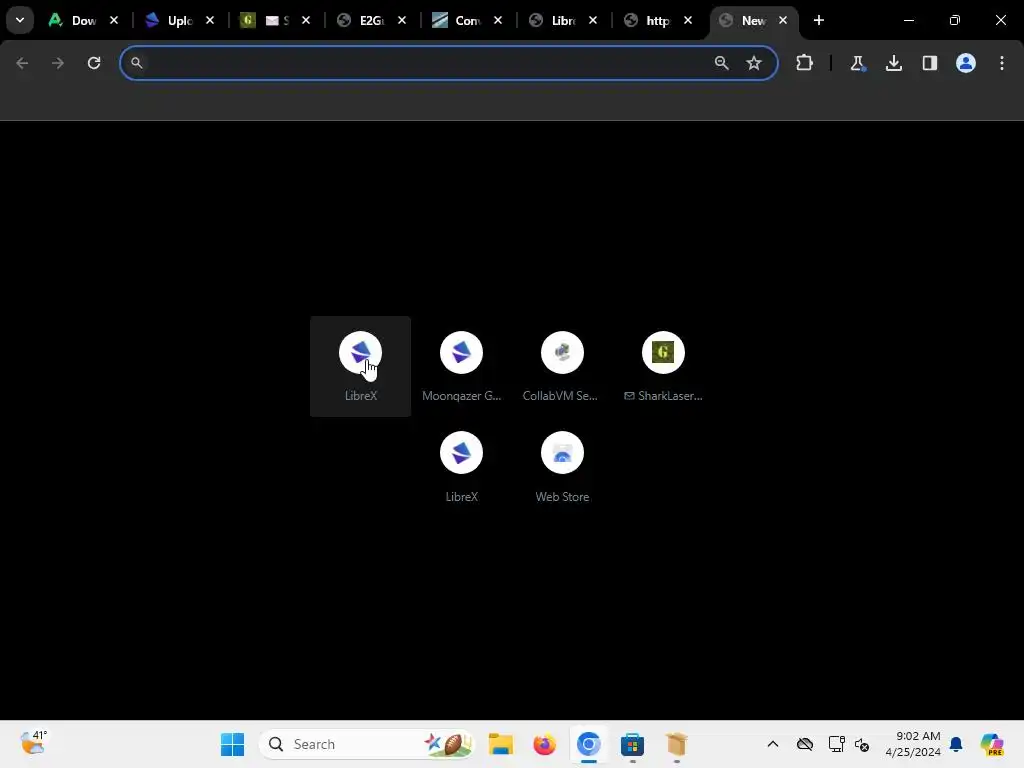The image size is (1024, 768).
Task: Close the http tab
Action: tap(688, 20)
